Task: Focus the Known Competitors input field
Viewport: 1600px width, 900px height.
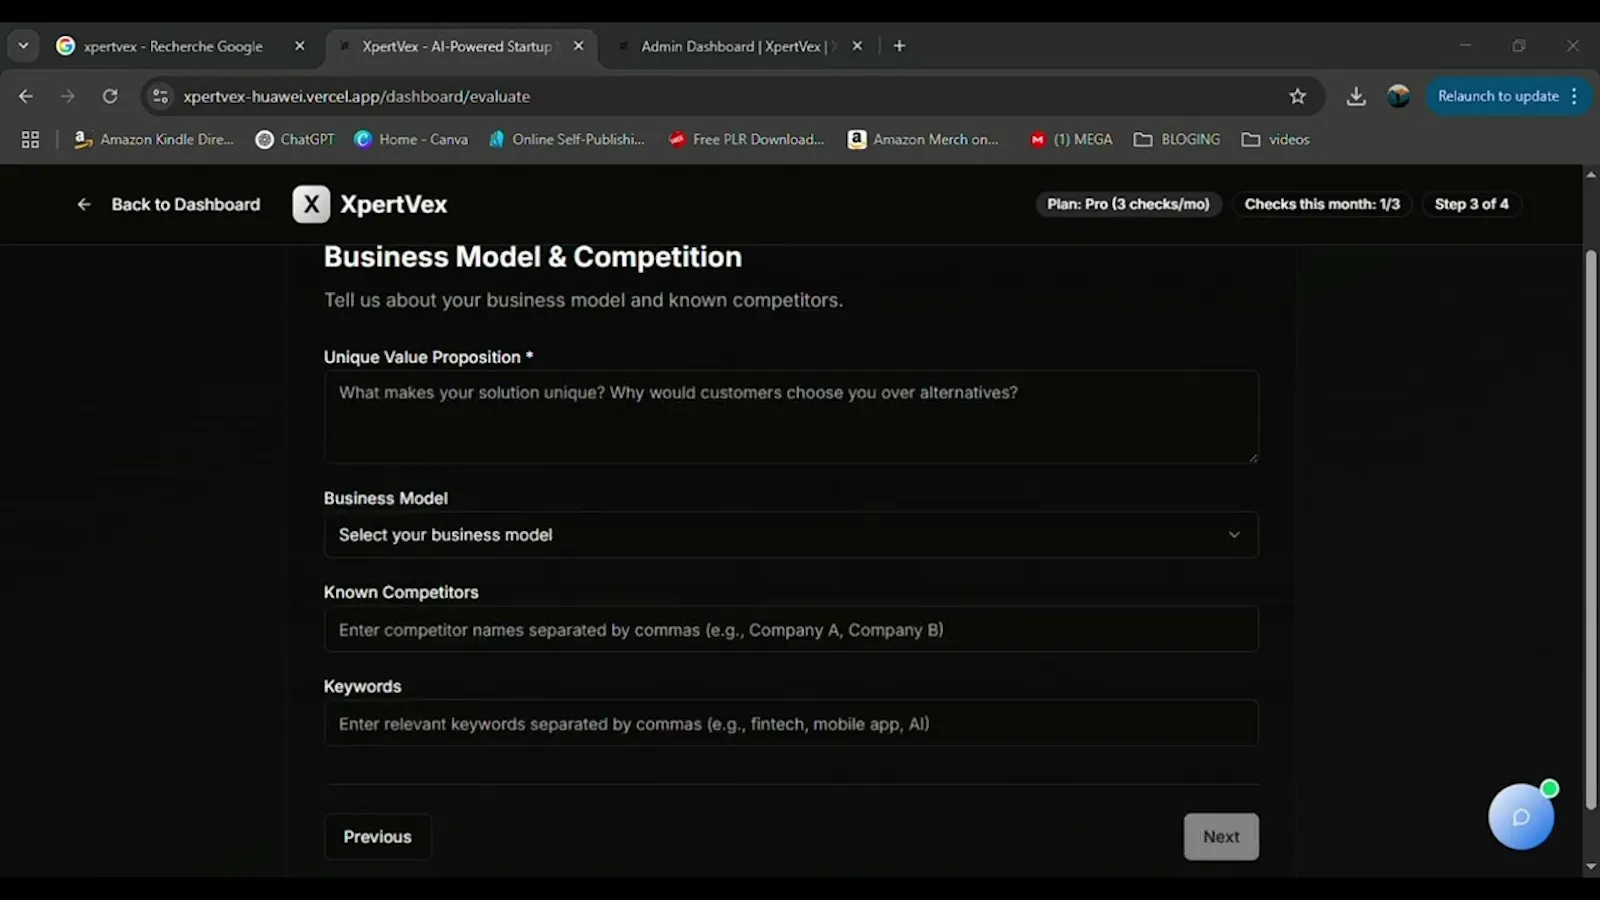Action: [x=791, y=630]
